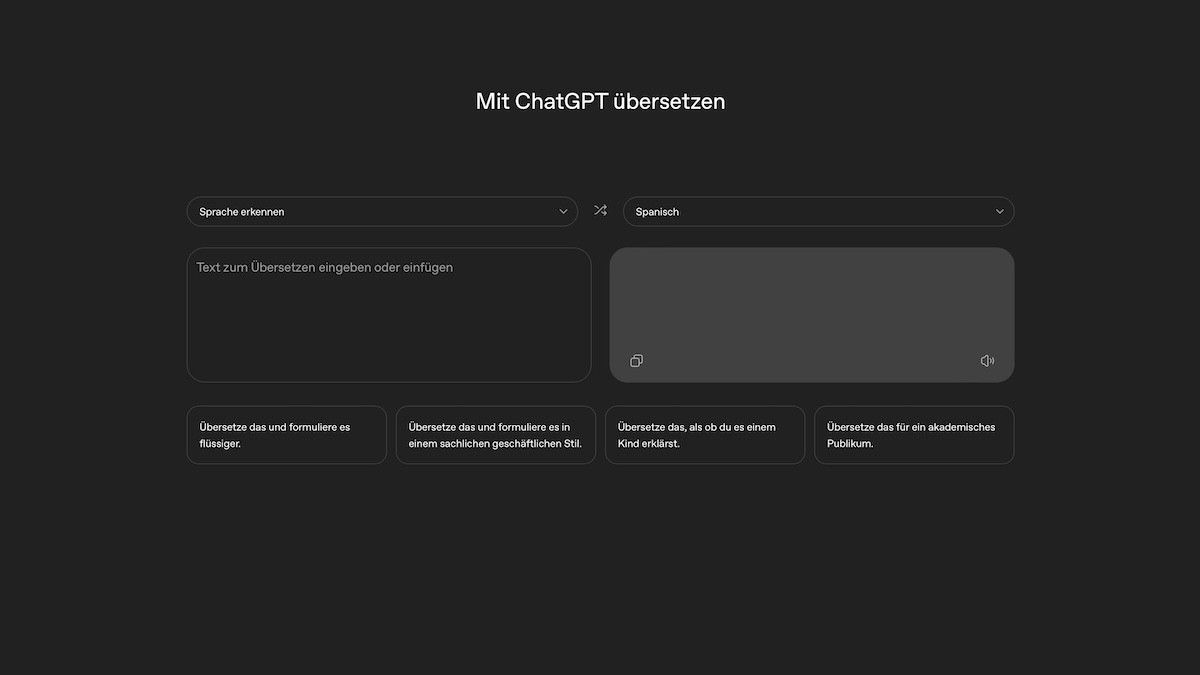This screenshot has height=675, width=1200.
Task: Click the 'Mit ChatGPT übersetzen' heading
Action: (600, 101)
